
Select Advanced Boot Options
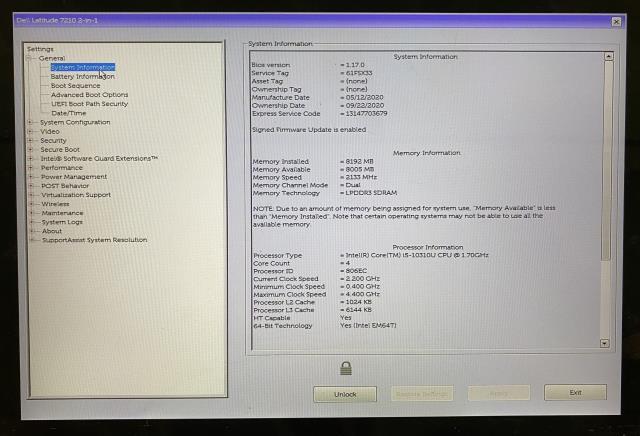pos(89,94)
